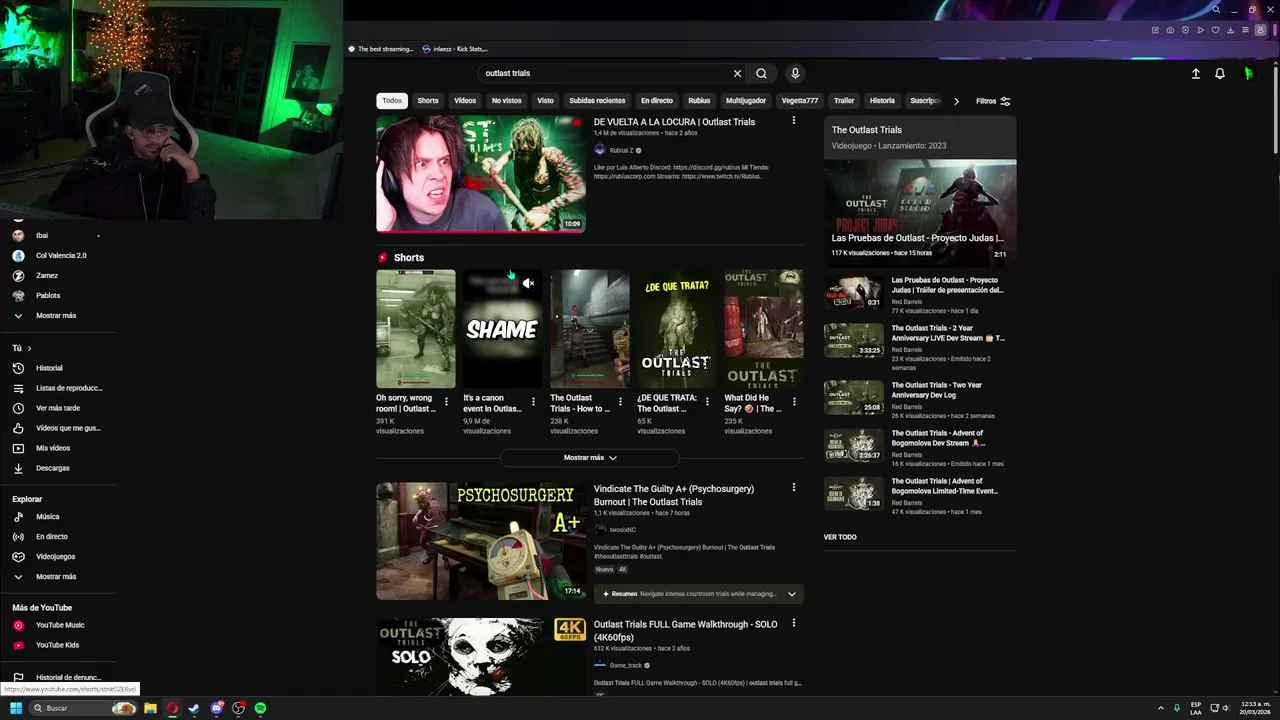The height and width of the screenshot is (720, 1280).
Task: Open options for FULL Game Walkthrough video
Action: click(x=794, y=623)
